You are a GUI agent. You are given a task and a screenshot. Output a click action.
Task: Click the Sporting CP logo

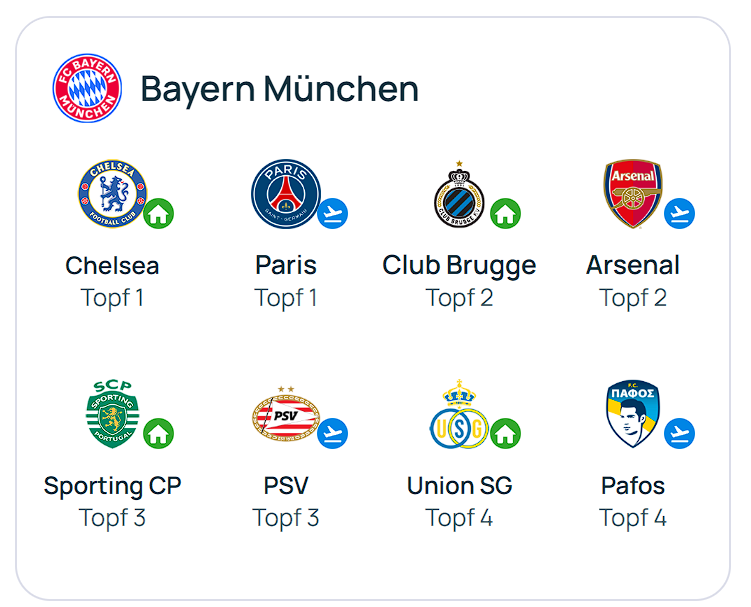(112, 414)
